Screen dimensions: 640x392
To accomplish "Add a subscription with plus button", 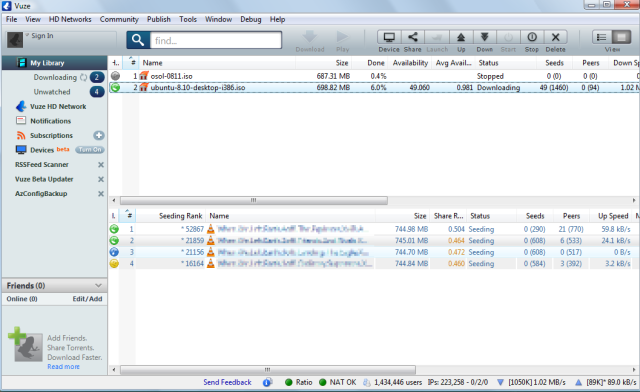I will click(x=98, y=136).
